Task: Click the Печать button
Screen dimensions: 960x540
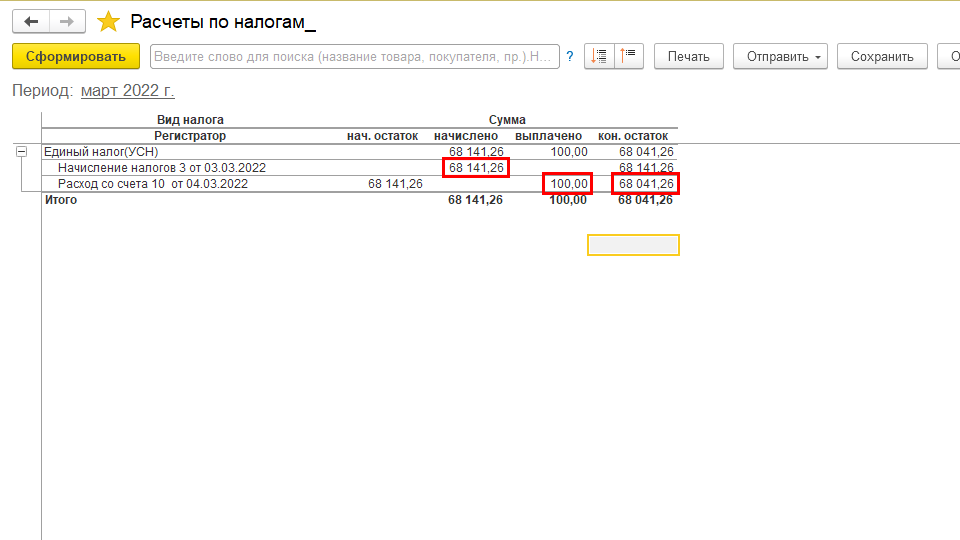Action: [688, 57]
